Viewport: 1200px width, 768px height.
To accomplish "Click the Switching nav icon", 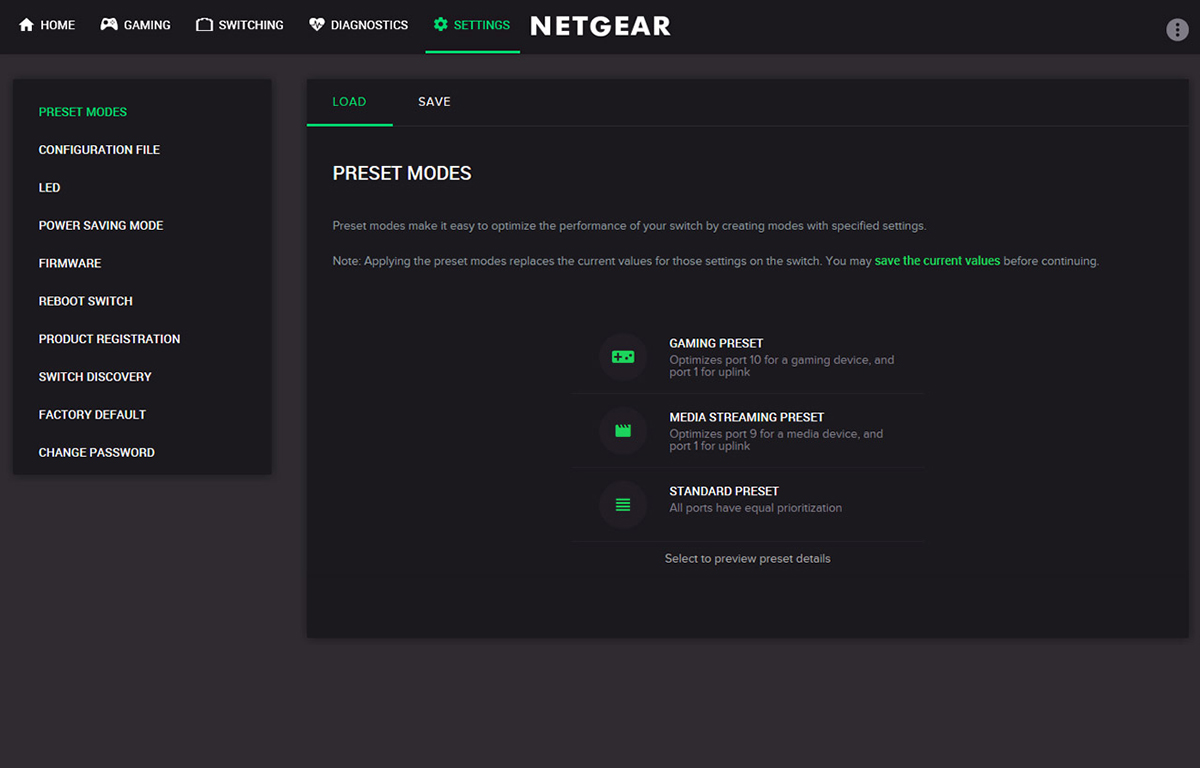I will (204, 25).
